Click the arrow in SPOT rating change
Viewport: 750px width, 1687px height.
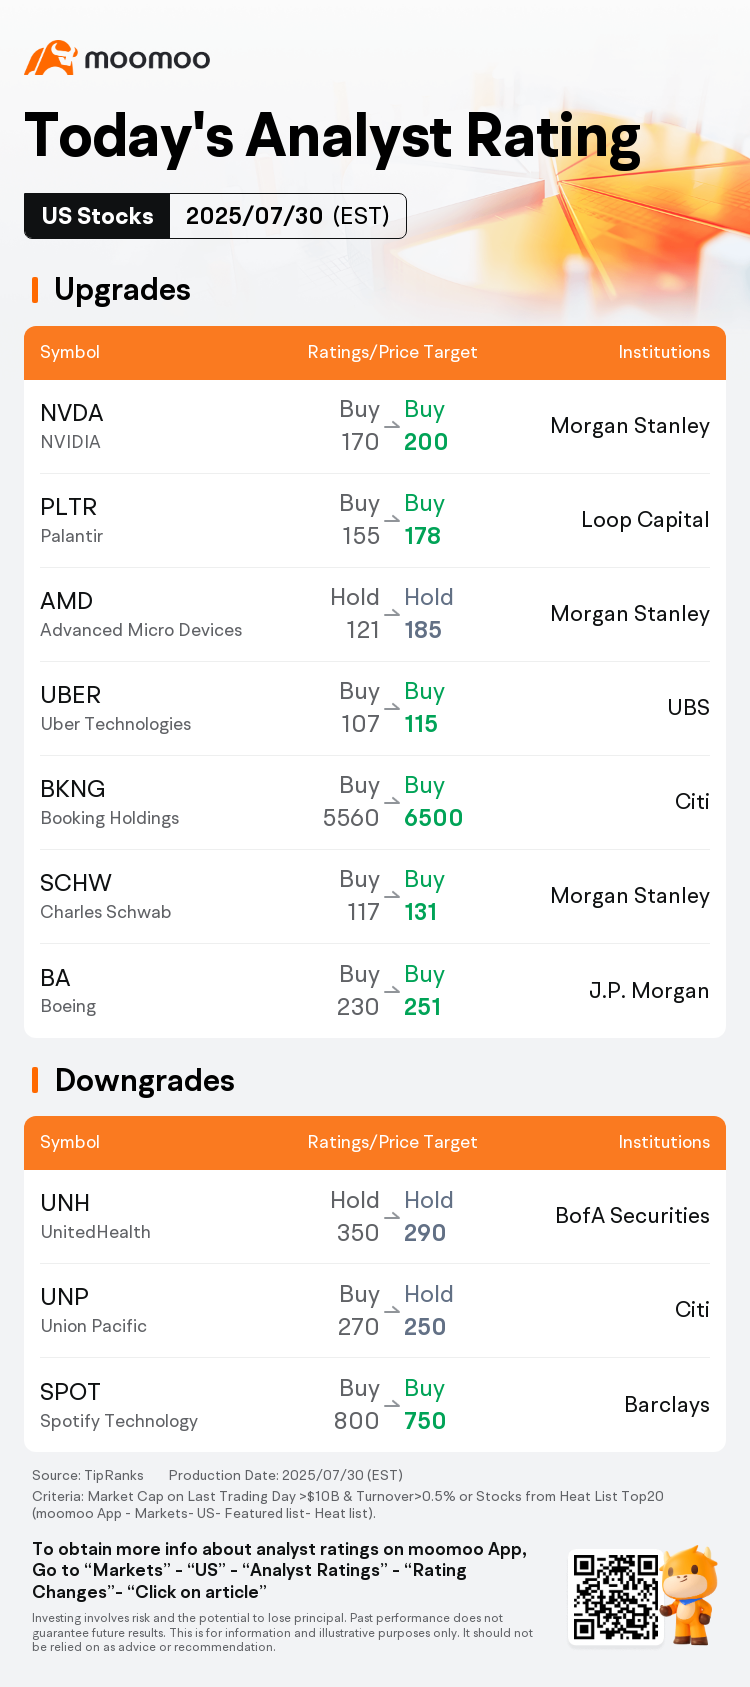point(392,1405)
